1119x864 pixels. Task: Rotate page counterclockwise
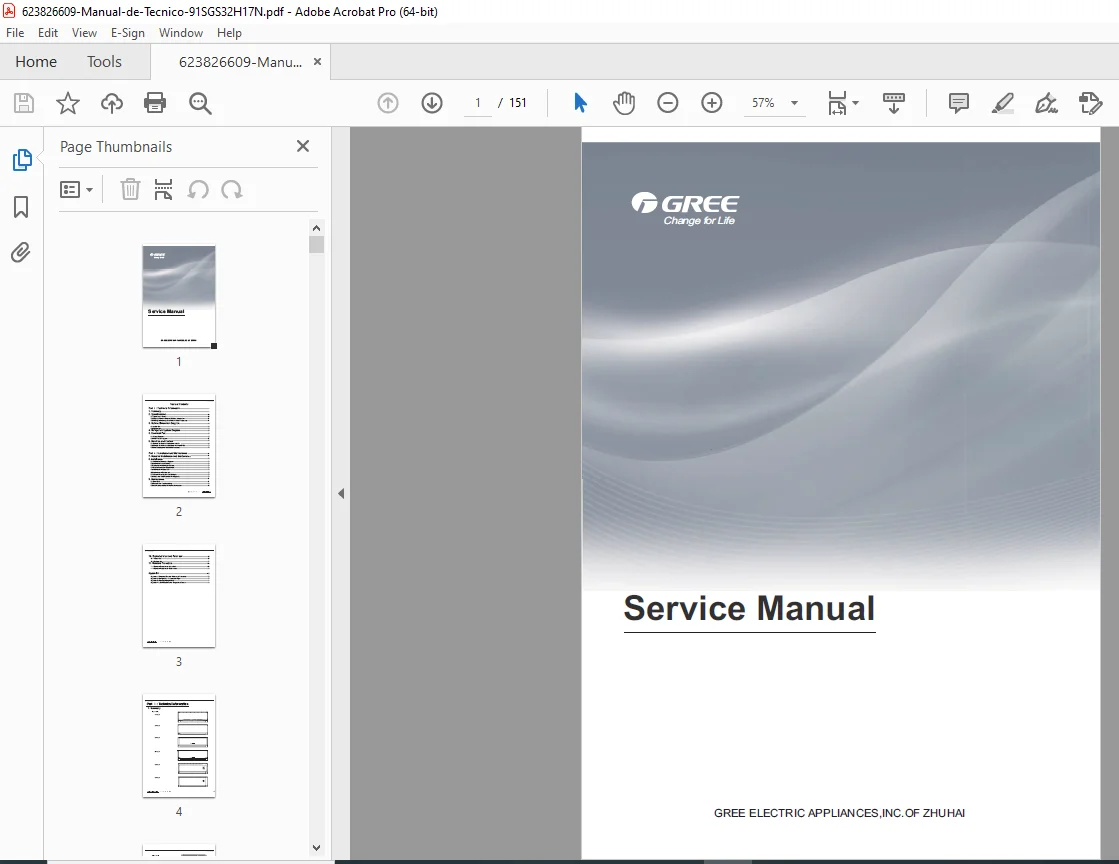click(x=198, y=190)
